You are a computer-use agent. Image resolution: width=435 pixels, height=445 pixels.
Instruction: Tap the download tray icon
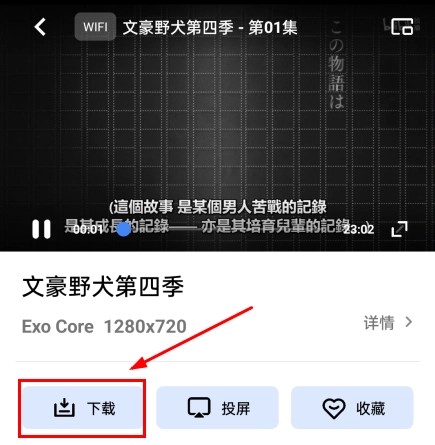(64, 408)
